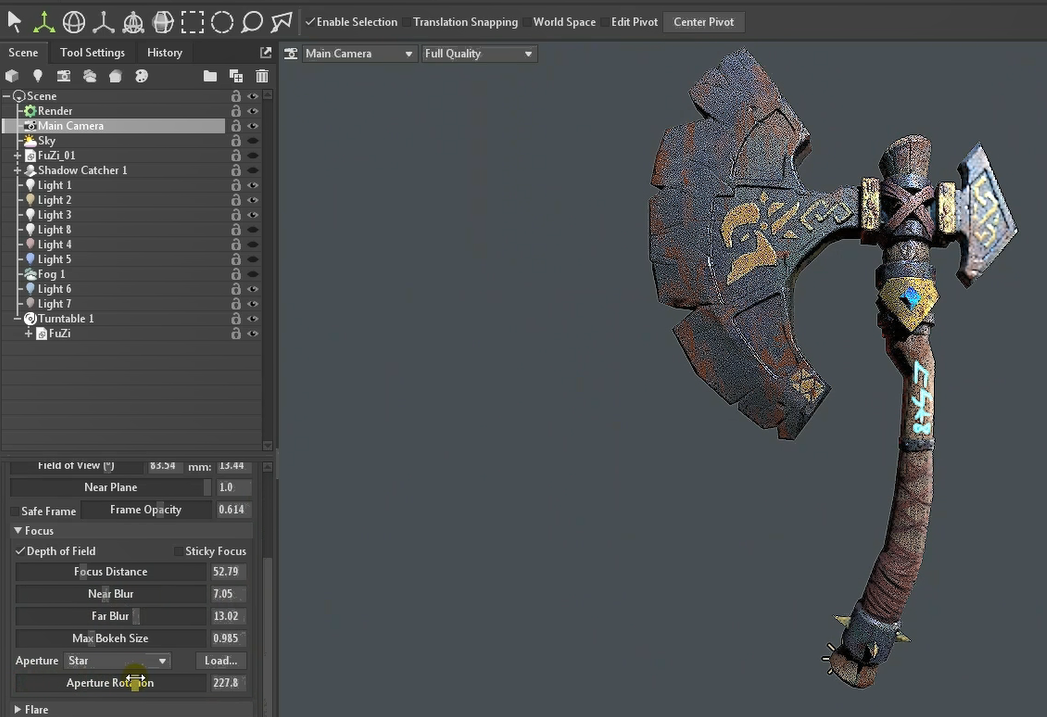
Task: Create a new folder group
Action: coord(210,76)
